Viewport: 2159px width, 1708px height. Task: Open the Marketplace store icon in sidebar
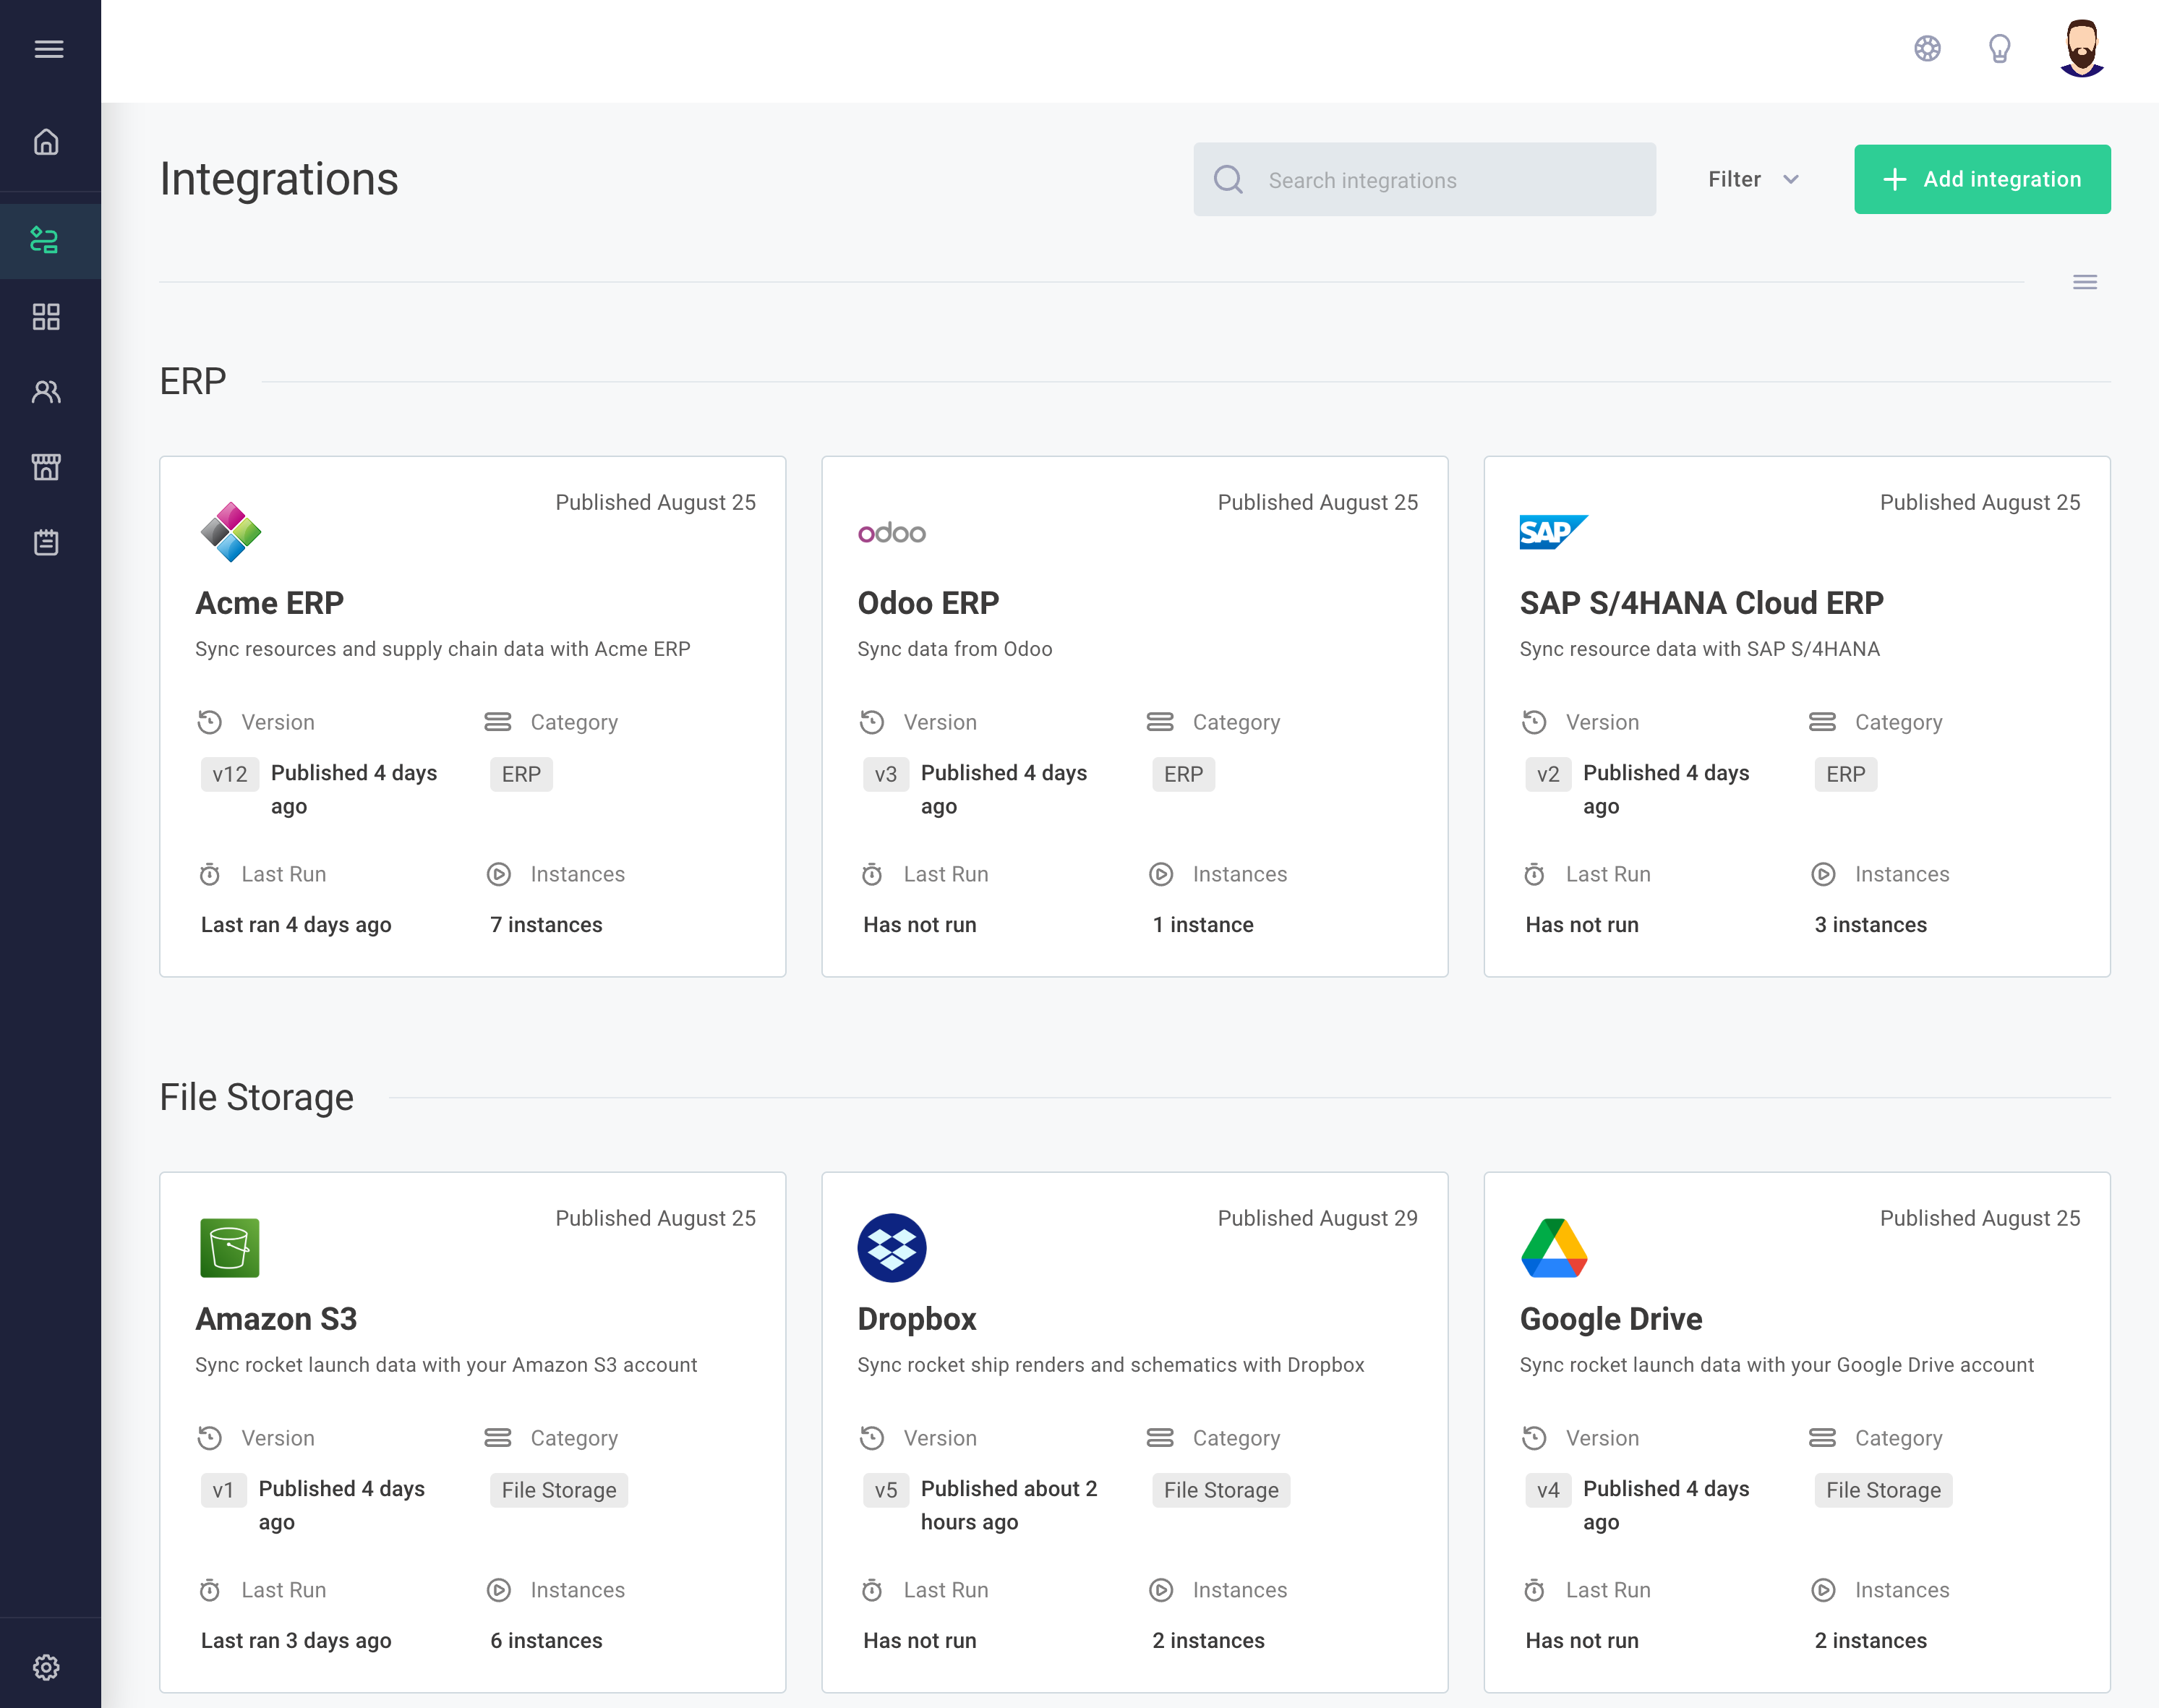click(47, 467)
